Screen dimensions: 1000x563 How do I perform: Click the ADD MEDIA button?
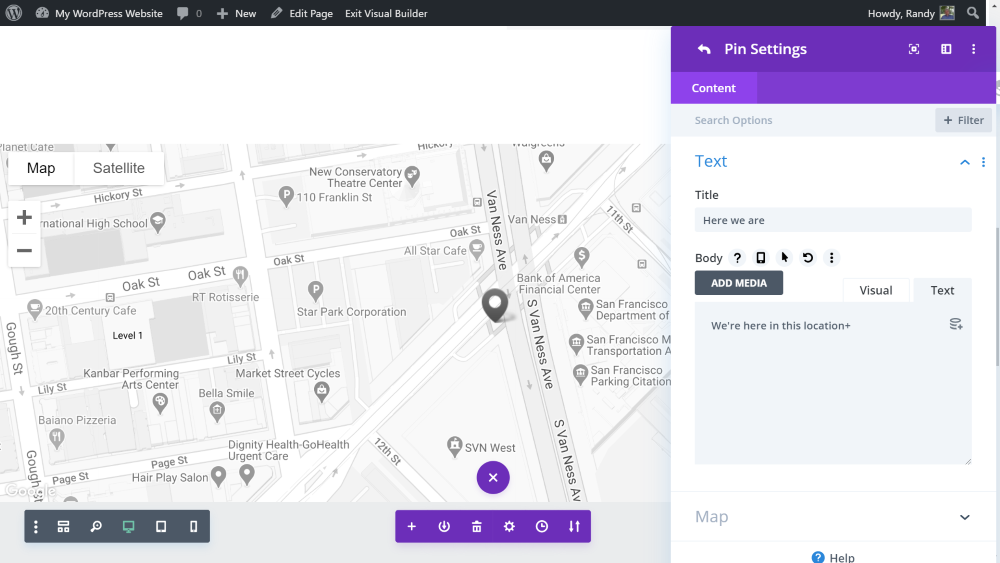[739, 283]
